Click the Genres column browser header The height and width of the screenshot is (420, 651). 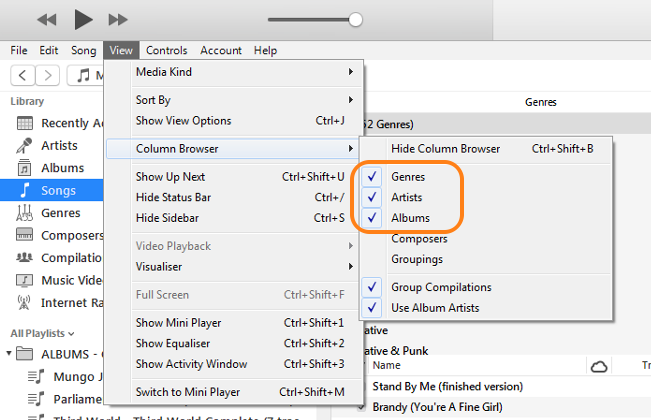click(x=541, y=103)
